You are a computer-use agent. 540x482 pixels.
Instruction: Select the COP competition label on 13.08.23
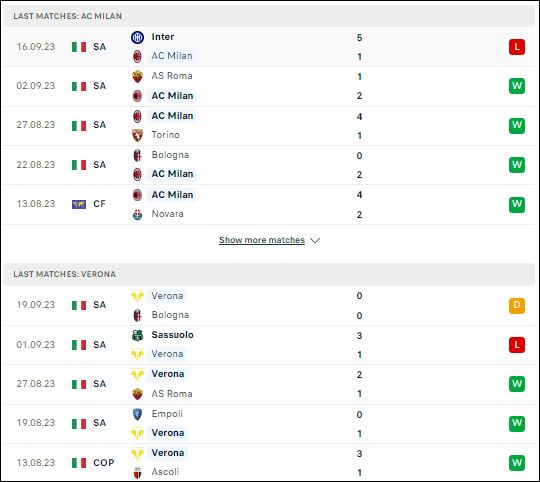tap(104, 463)
